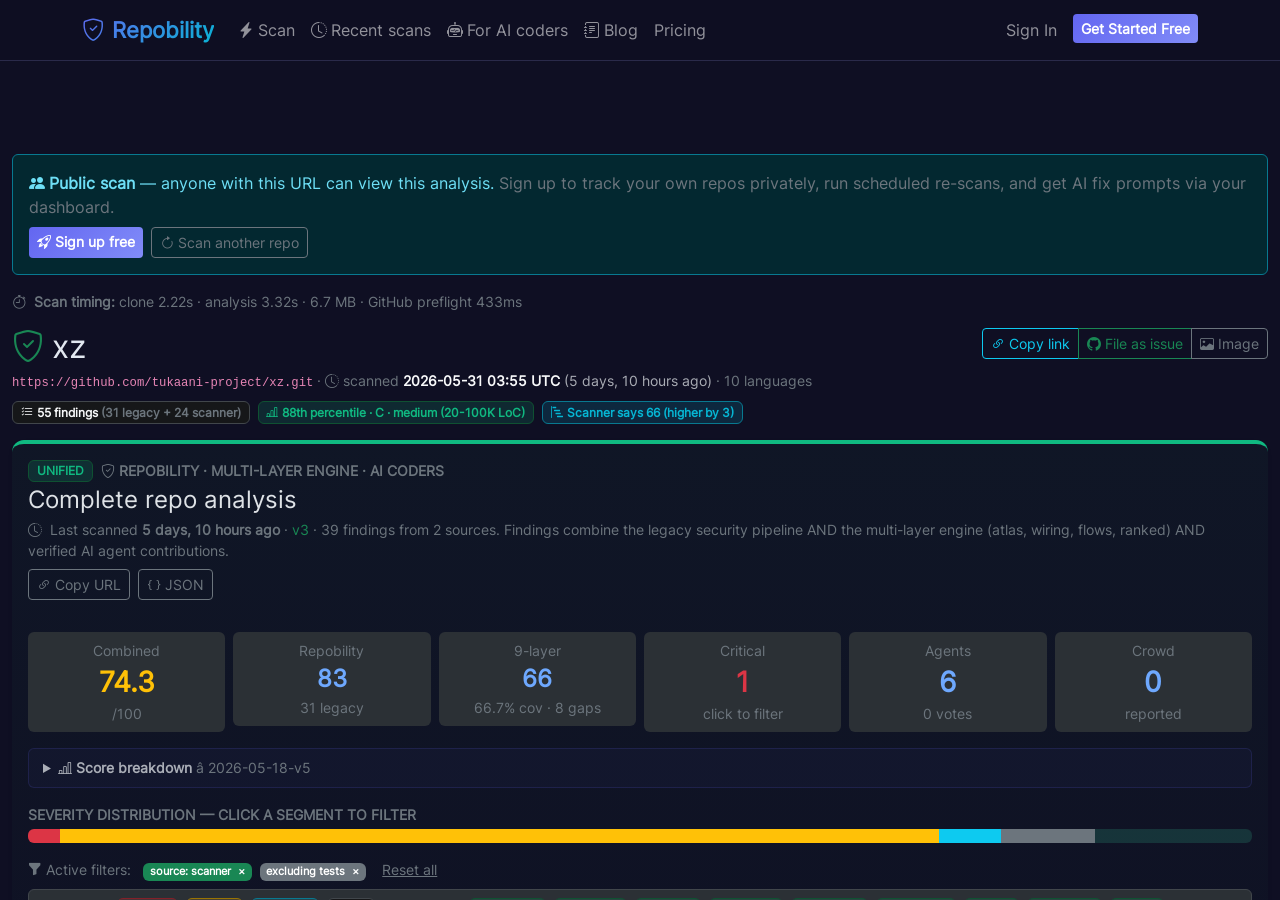The height and width of the screenshot is (900, 1280).
Task: Open the Scan menu item
Action: [x=267, y=30]
